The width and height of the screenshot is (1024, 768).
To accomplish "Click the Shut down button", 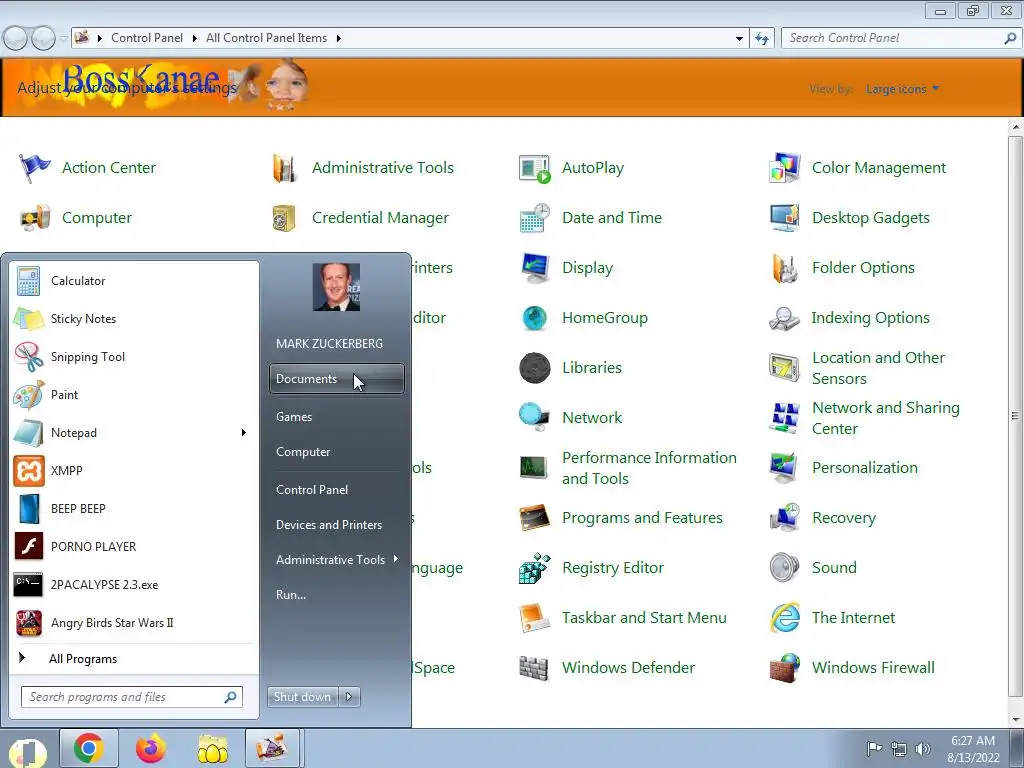I will coord(302,697).
